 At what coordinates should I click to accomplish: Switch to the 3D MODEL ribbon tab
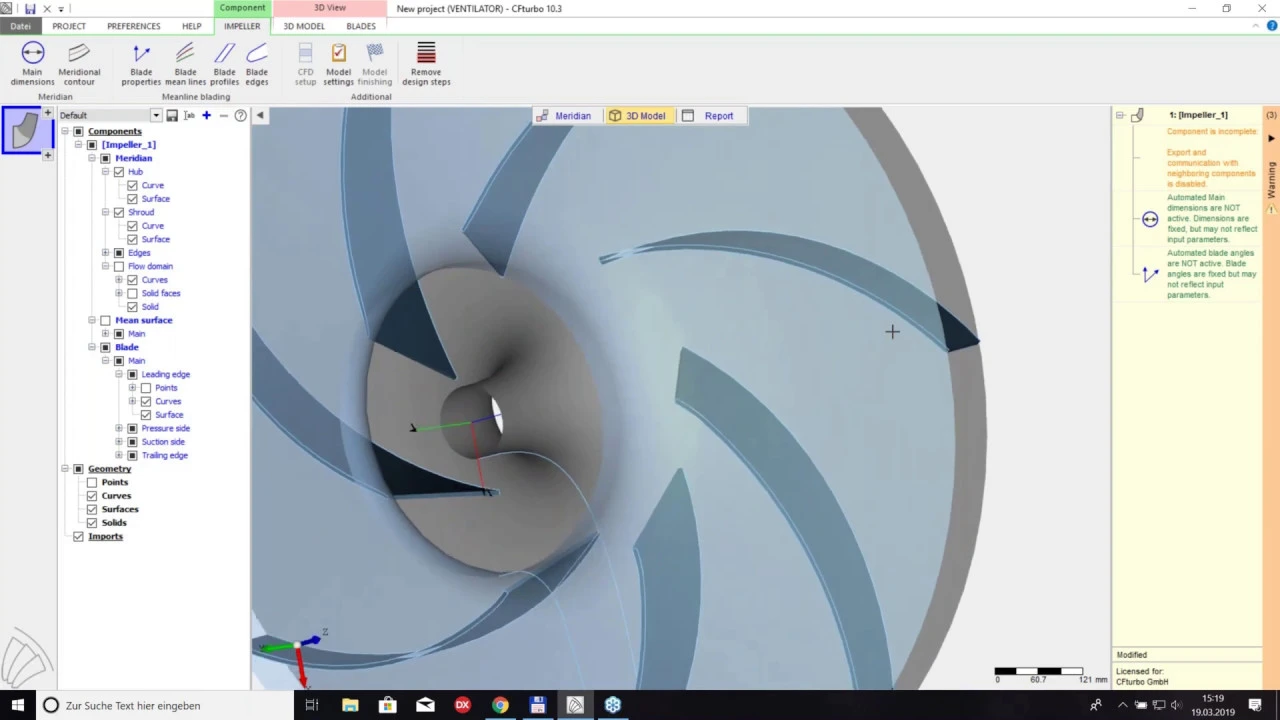point(303,26)
